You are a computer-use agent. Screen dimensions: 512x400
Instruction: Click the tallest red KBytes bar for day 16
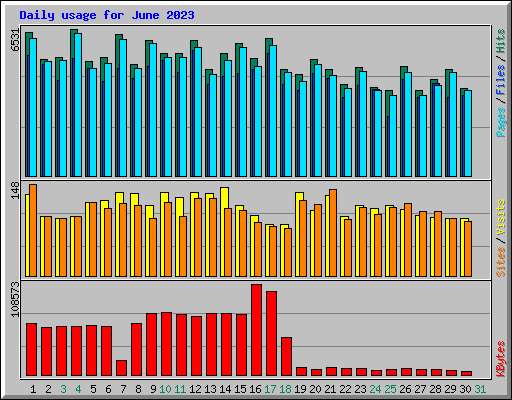pyautogui.click(x=256, y=330)
